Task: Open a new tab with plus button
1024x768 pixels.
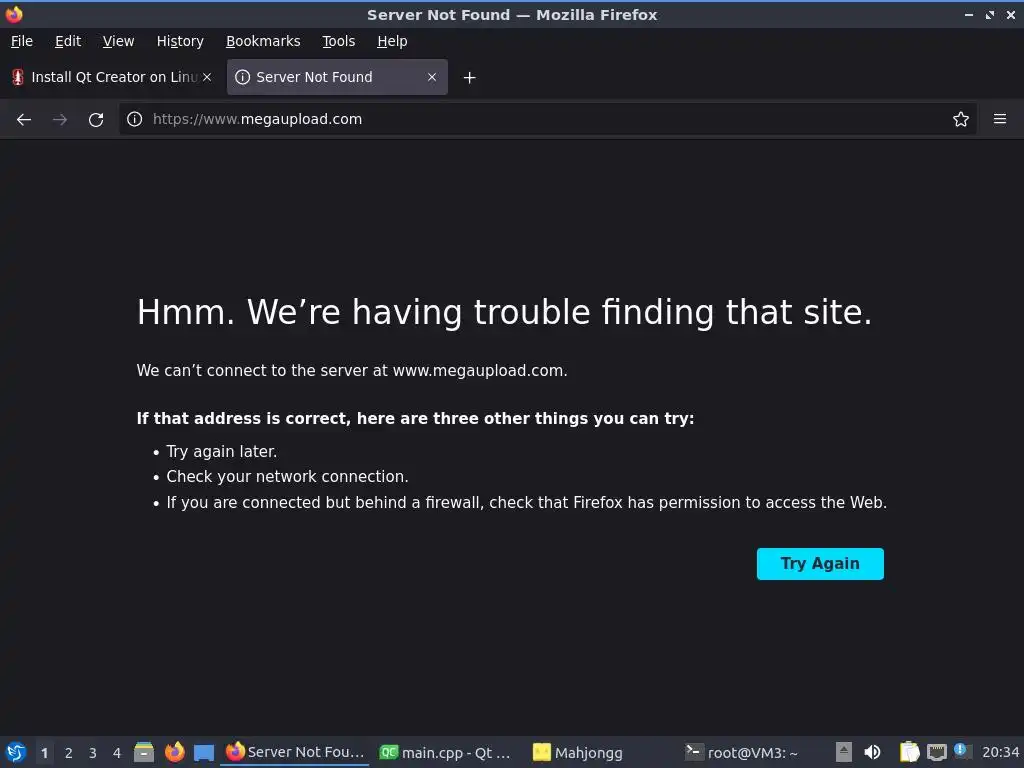Action: tap(469, 78)
